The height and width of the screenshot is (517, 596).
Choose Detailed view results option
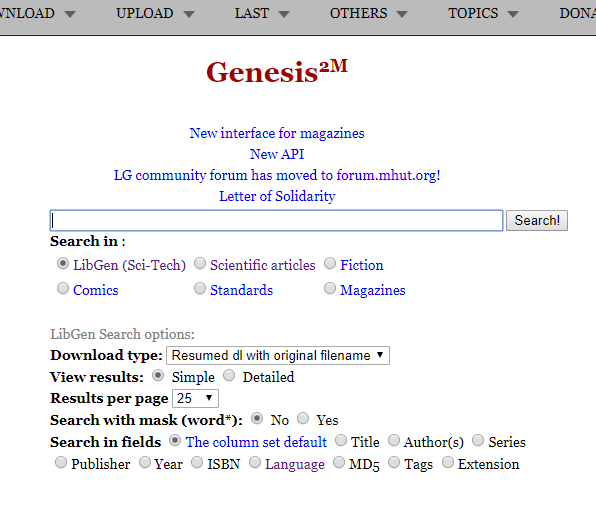(x=229, y=376)
